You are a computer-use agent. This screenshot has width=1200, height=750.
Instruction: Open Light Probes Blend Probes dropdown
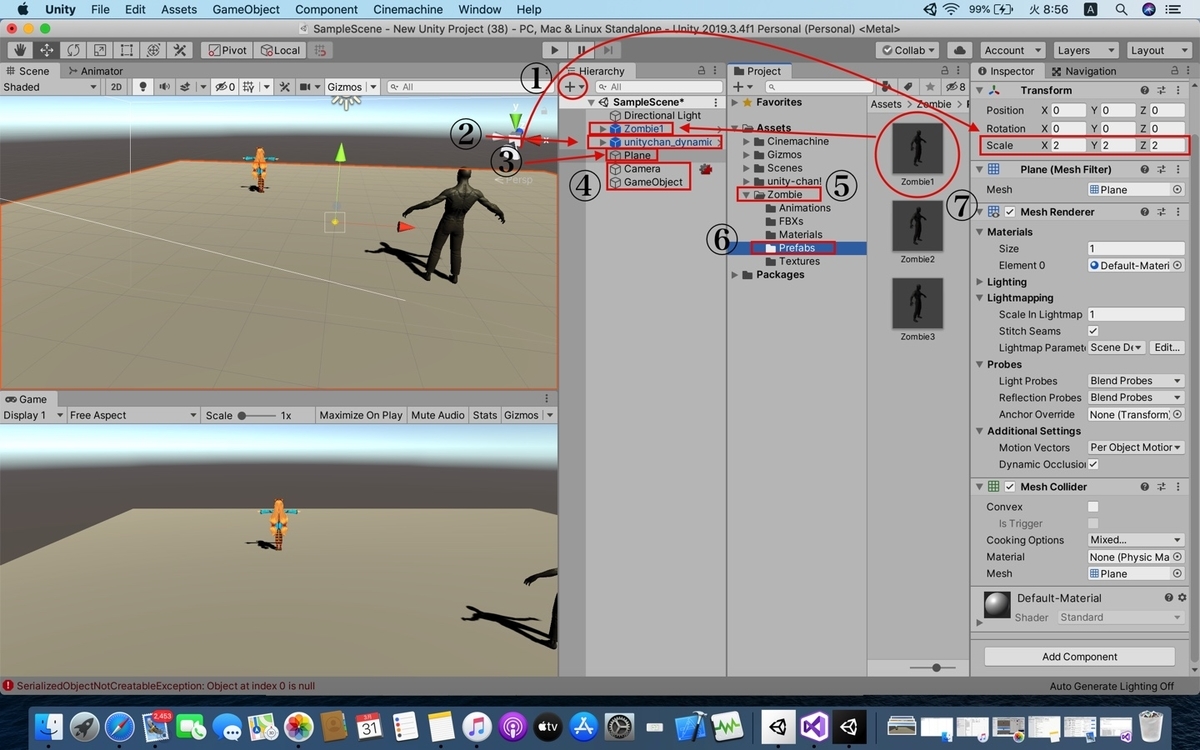tap(1136, 381)
